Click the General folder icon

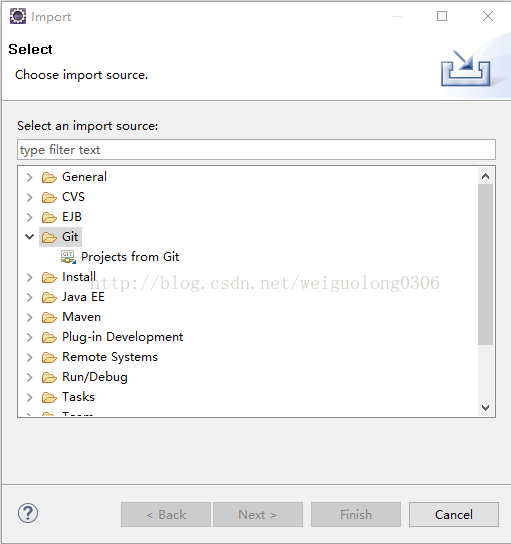click(x=49, y=177)
